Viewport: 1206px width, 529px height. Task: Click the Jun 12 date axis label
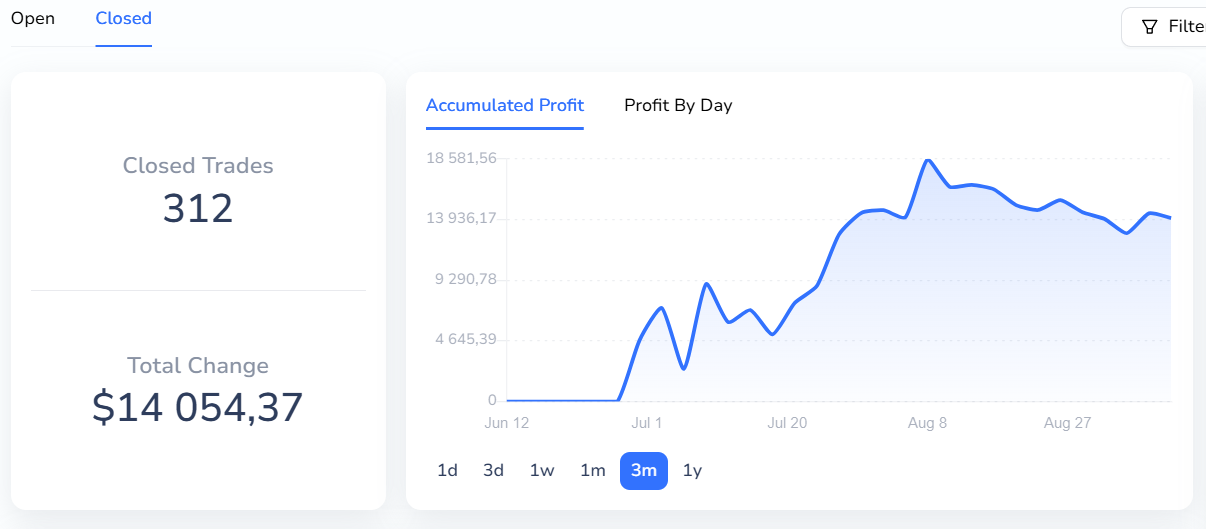507,423
